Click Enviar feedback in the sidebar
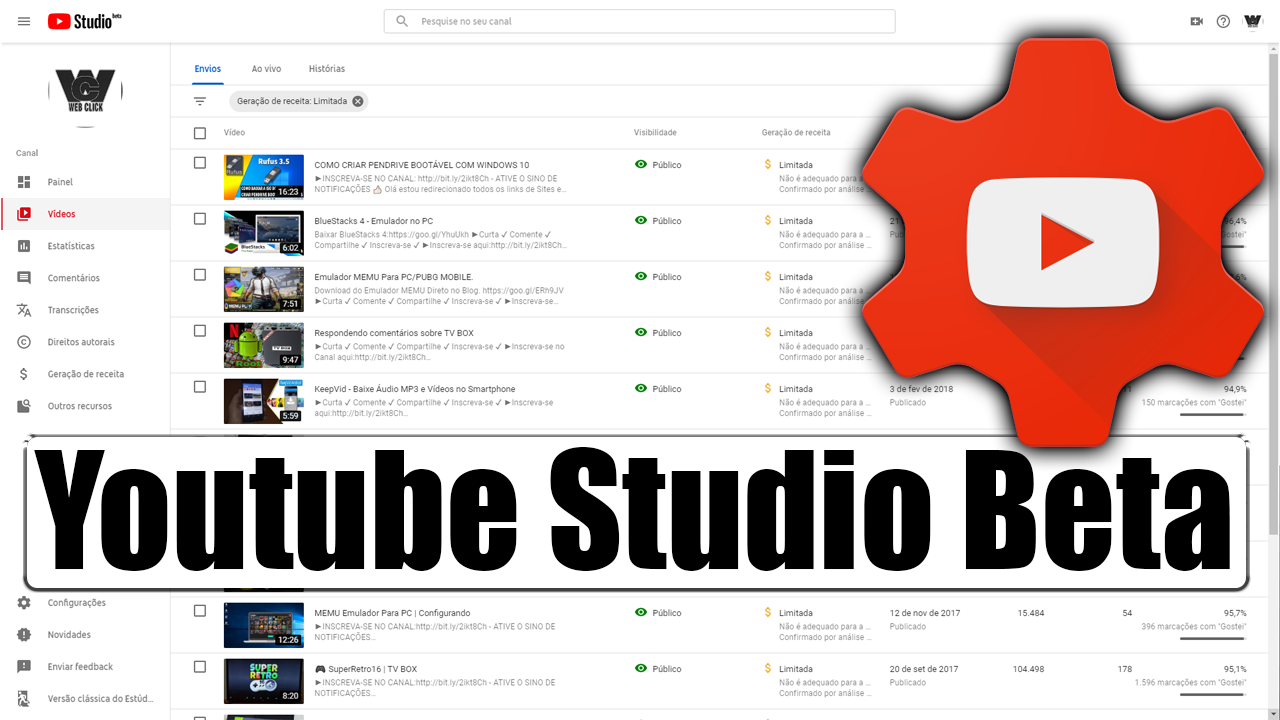 [80, 666]
